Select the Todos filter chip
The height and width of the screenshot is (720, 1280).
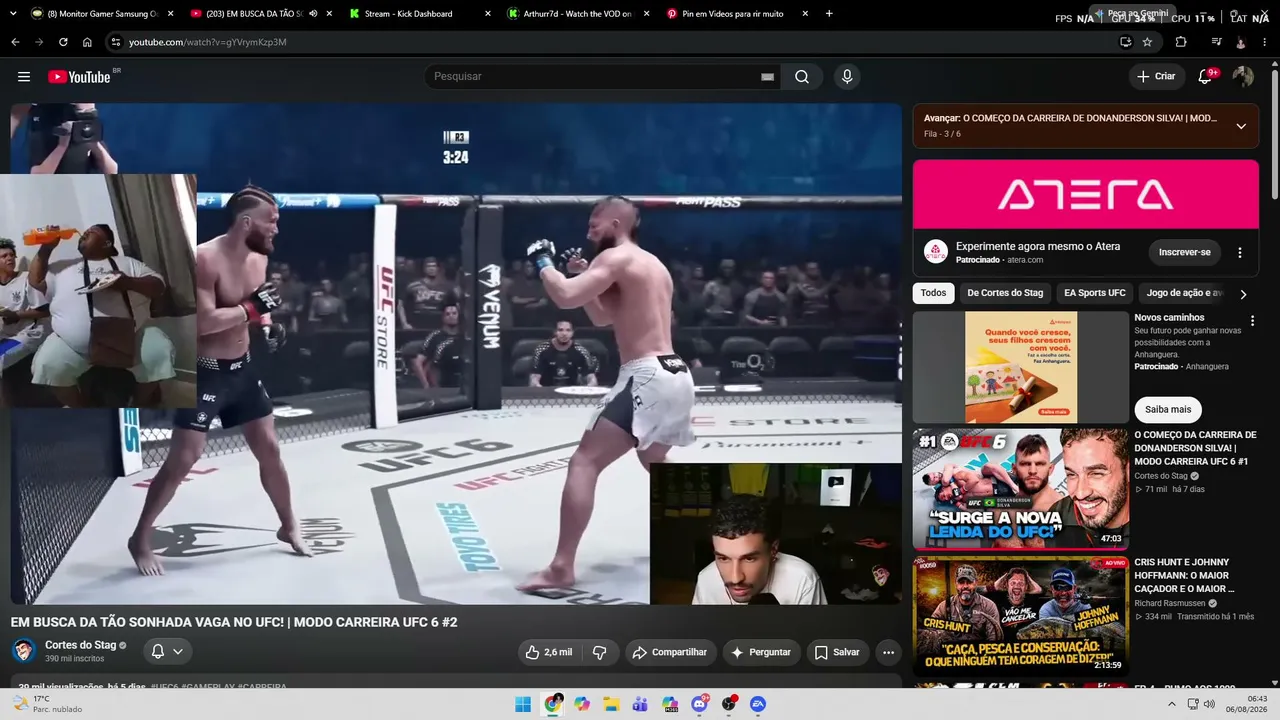933,293
